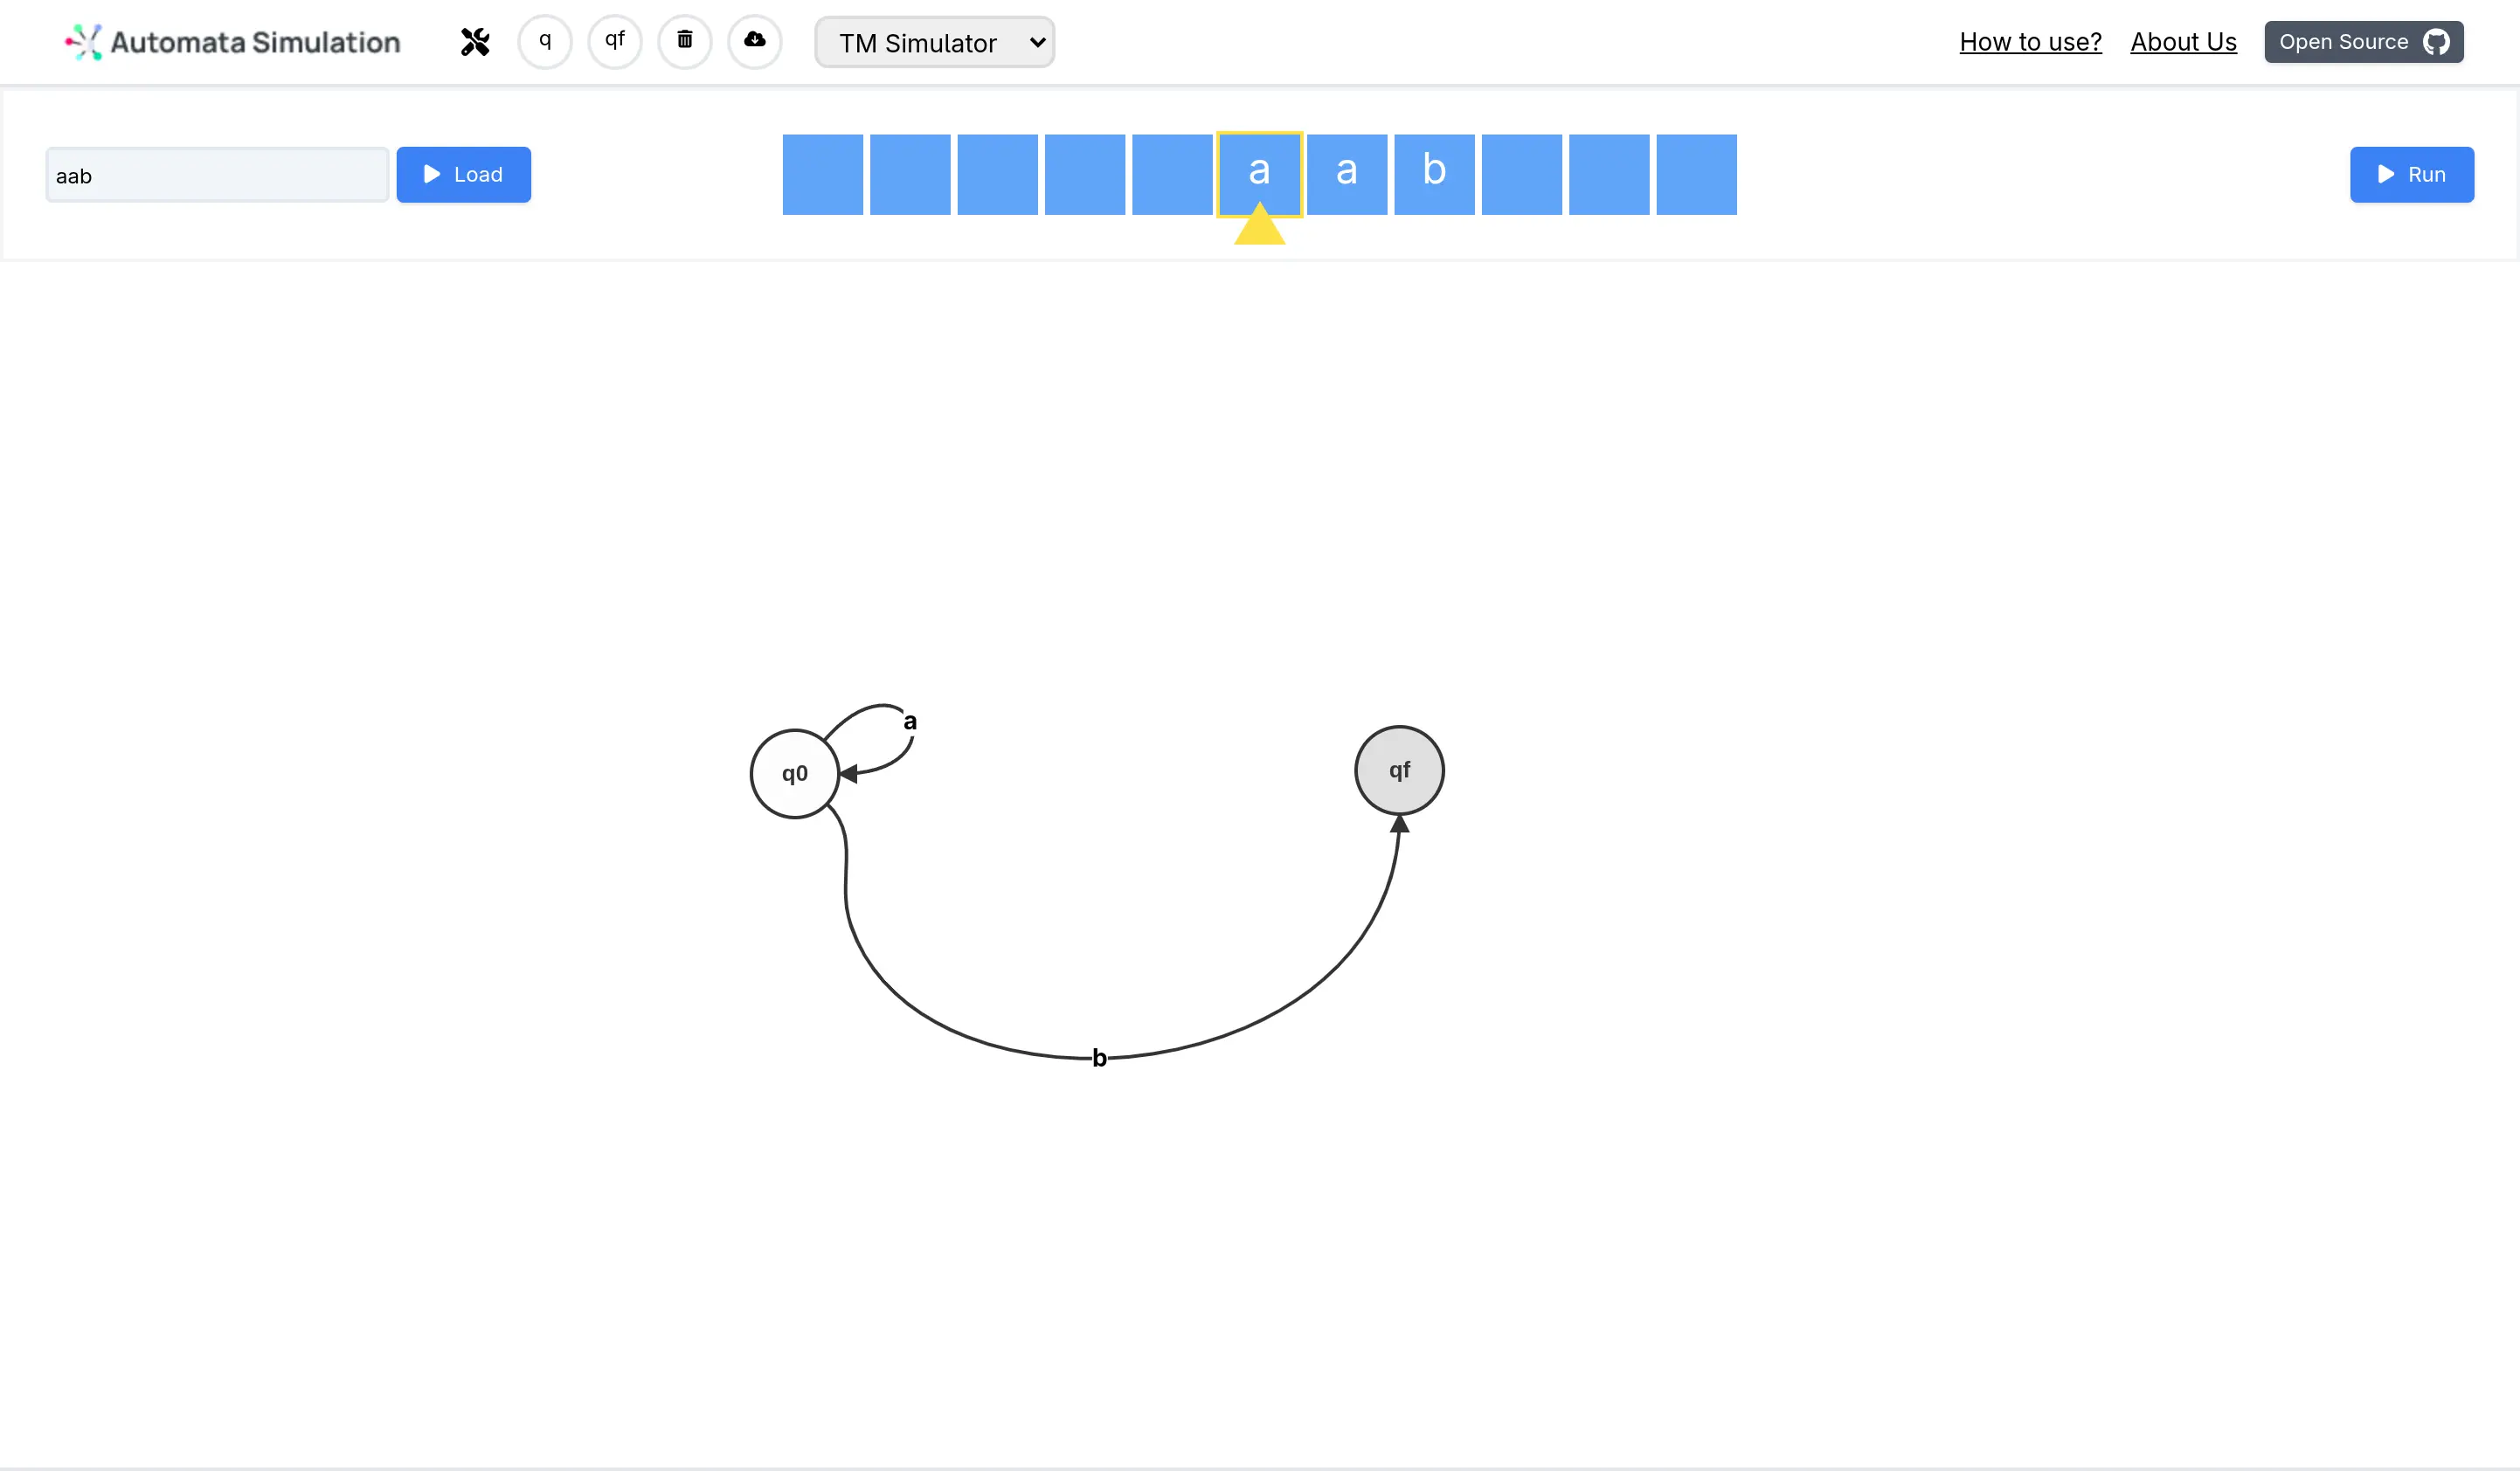Screen dimensions: 2520x1471
Task: Open the How to use? link
Action: 2030,42
